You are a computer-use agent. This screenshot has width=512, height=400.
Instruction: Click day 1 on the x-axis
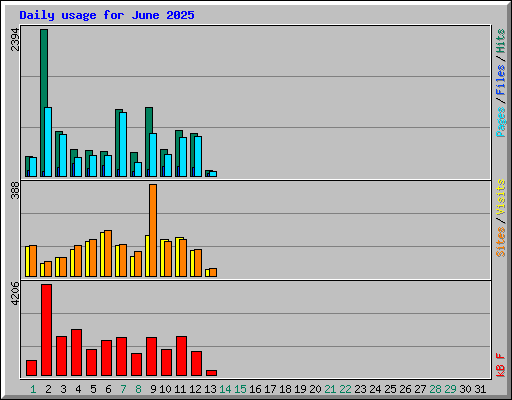tap(33, 389)
